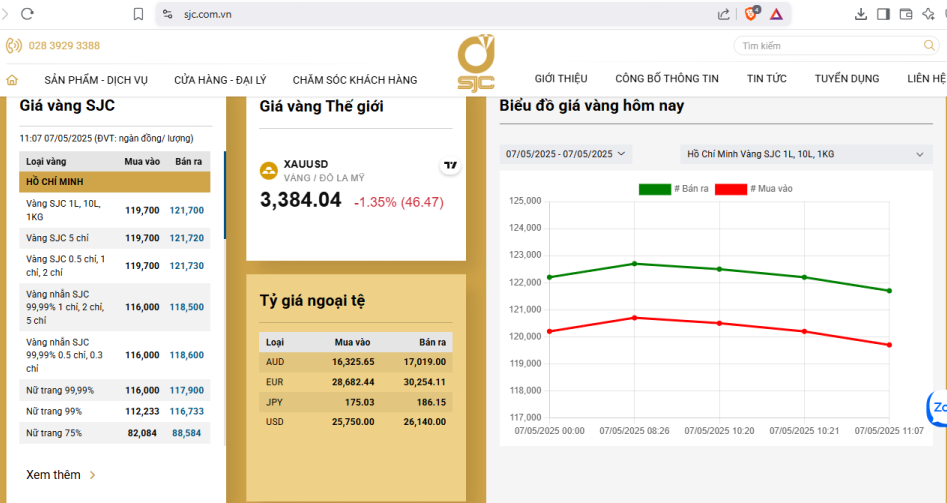The image size is (947, 503).
Task: Click the AUD currency row label
Action: coord(275,362)
